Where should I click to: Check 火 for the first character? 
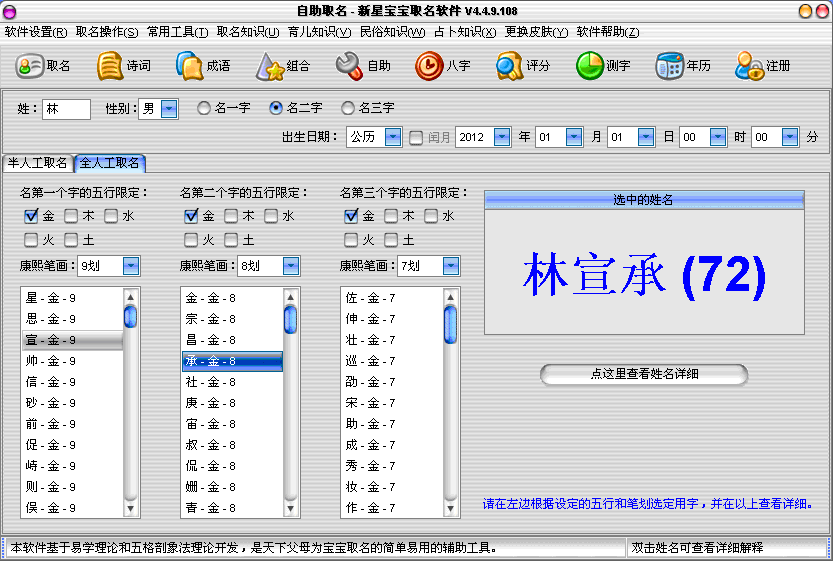pyautogui.click(x=31, y=240)
